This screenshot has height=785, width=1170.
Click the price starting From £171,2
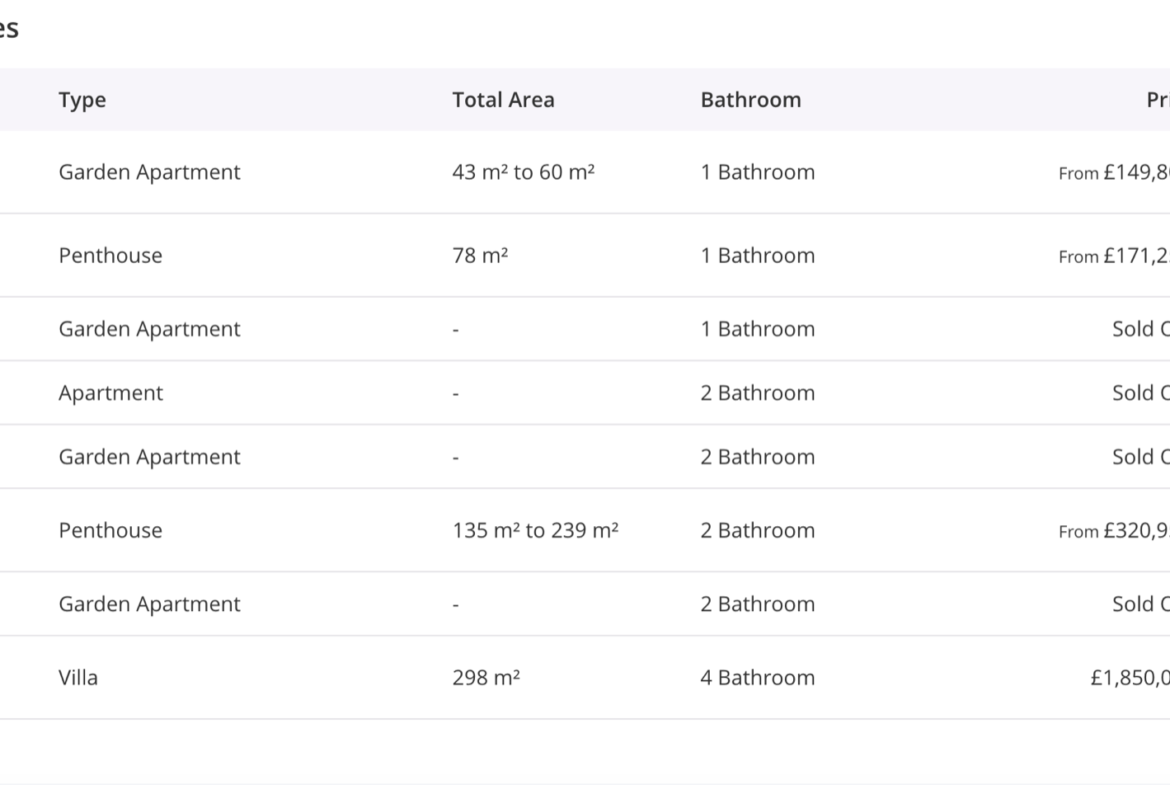[1114, 256]
